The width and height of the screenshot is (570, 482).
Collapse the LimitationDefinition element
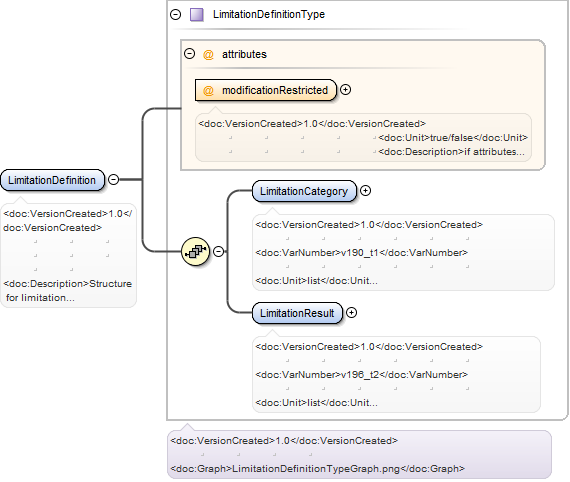pyautogui.click(x=113, y=180)
